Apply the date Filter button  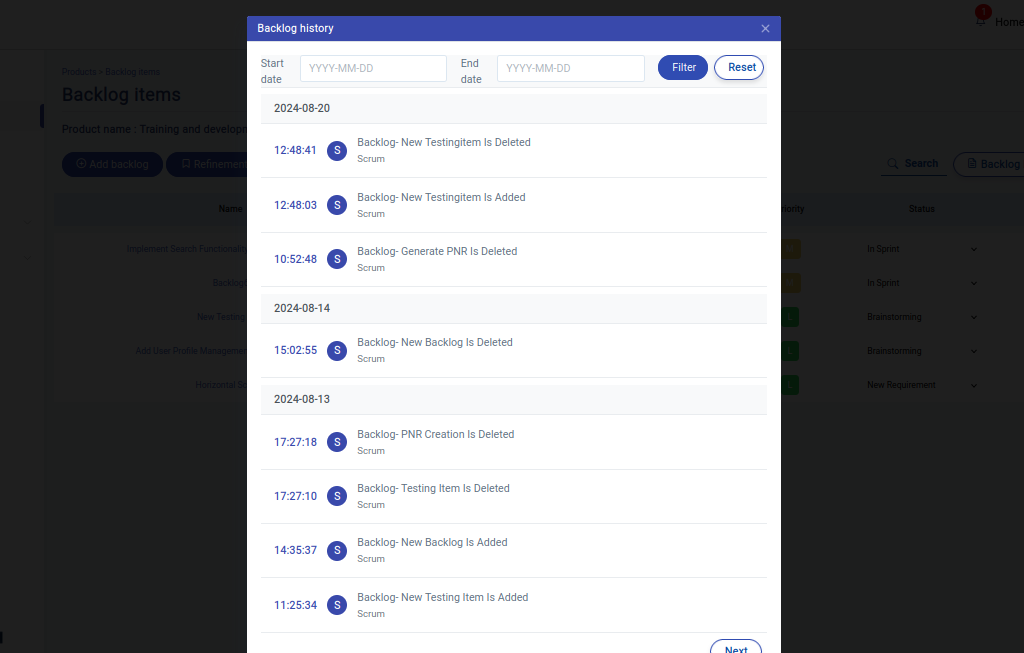click(x=682, y=68)
